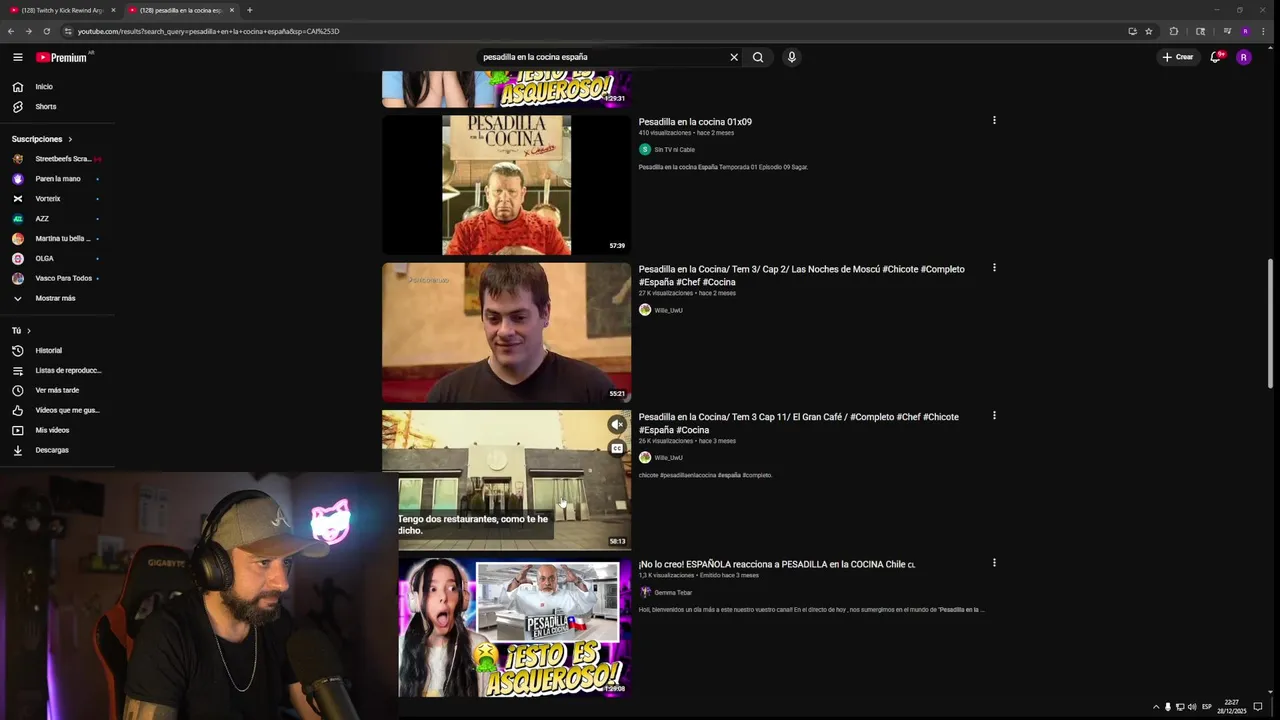The height and width of the screenshot is (720, 1280).
Task: Open OLGA subscription channel
Action: (57, 259)
